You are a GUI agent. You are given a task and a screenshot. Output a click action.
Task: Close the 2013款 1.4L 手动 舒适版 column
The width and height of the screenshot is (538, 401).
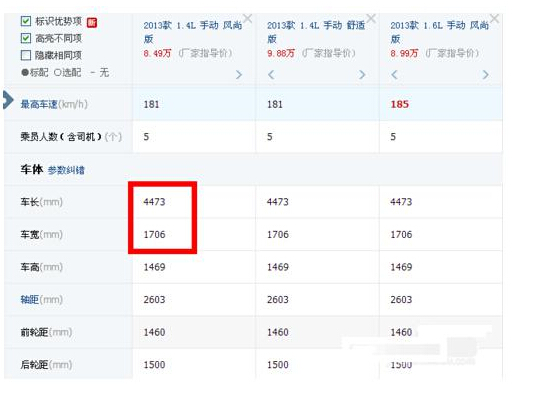tap(371, 18)
